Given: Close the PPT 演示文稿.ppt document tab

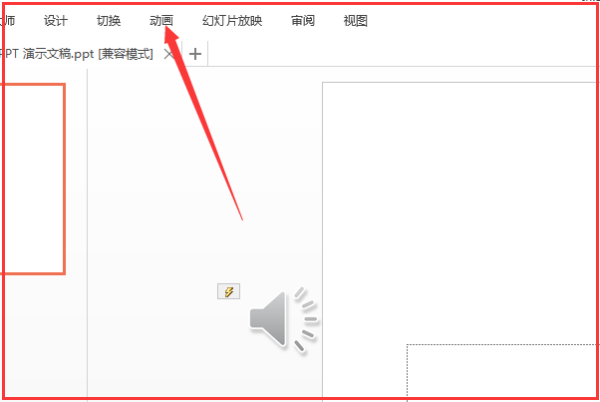Looking at the screenshot, I should 169,54.
